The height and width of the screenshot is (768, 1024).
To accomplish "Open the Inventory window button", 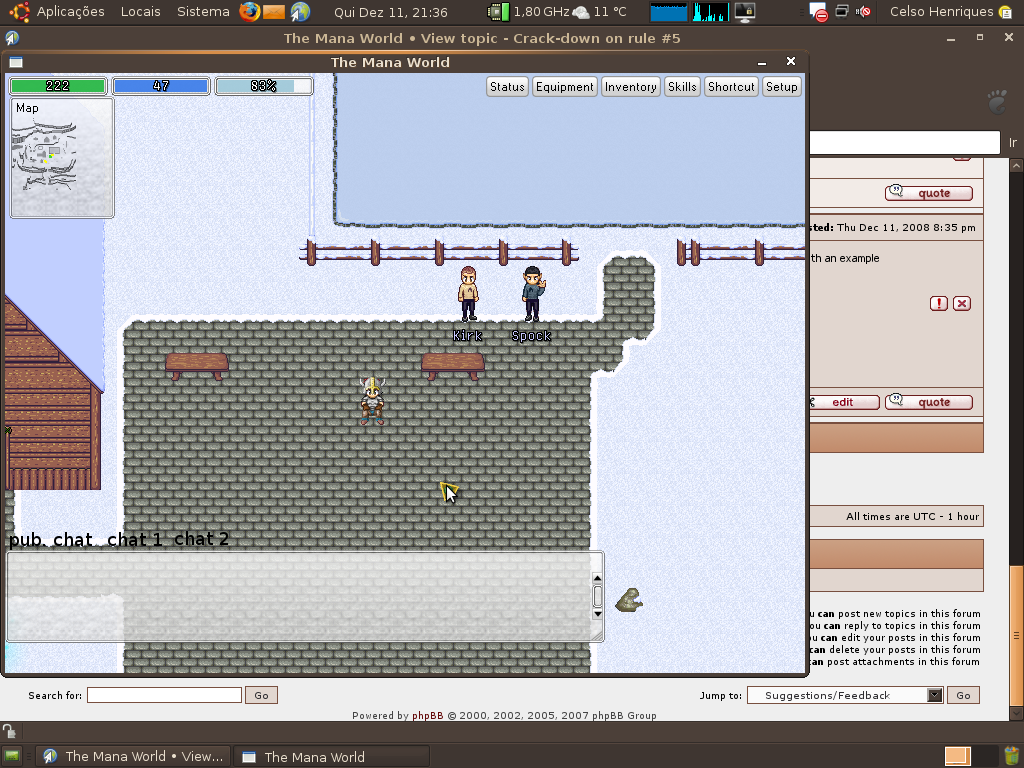I will tap(631, 87).
